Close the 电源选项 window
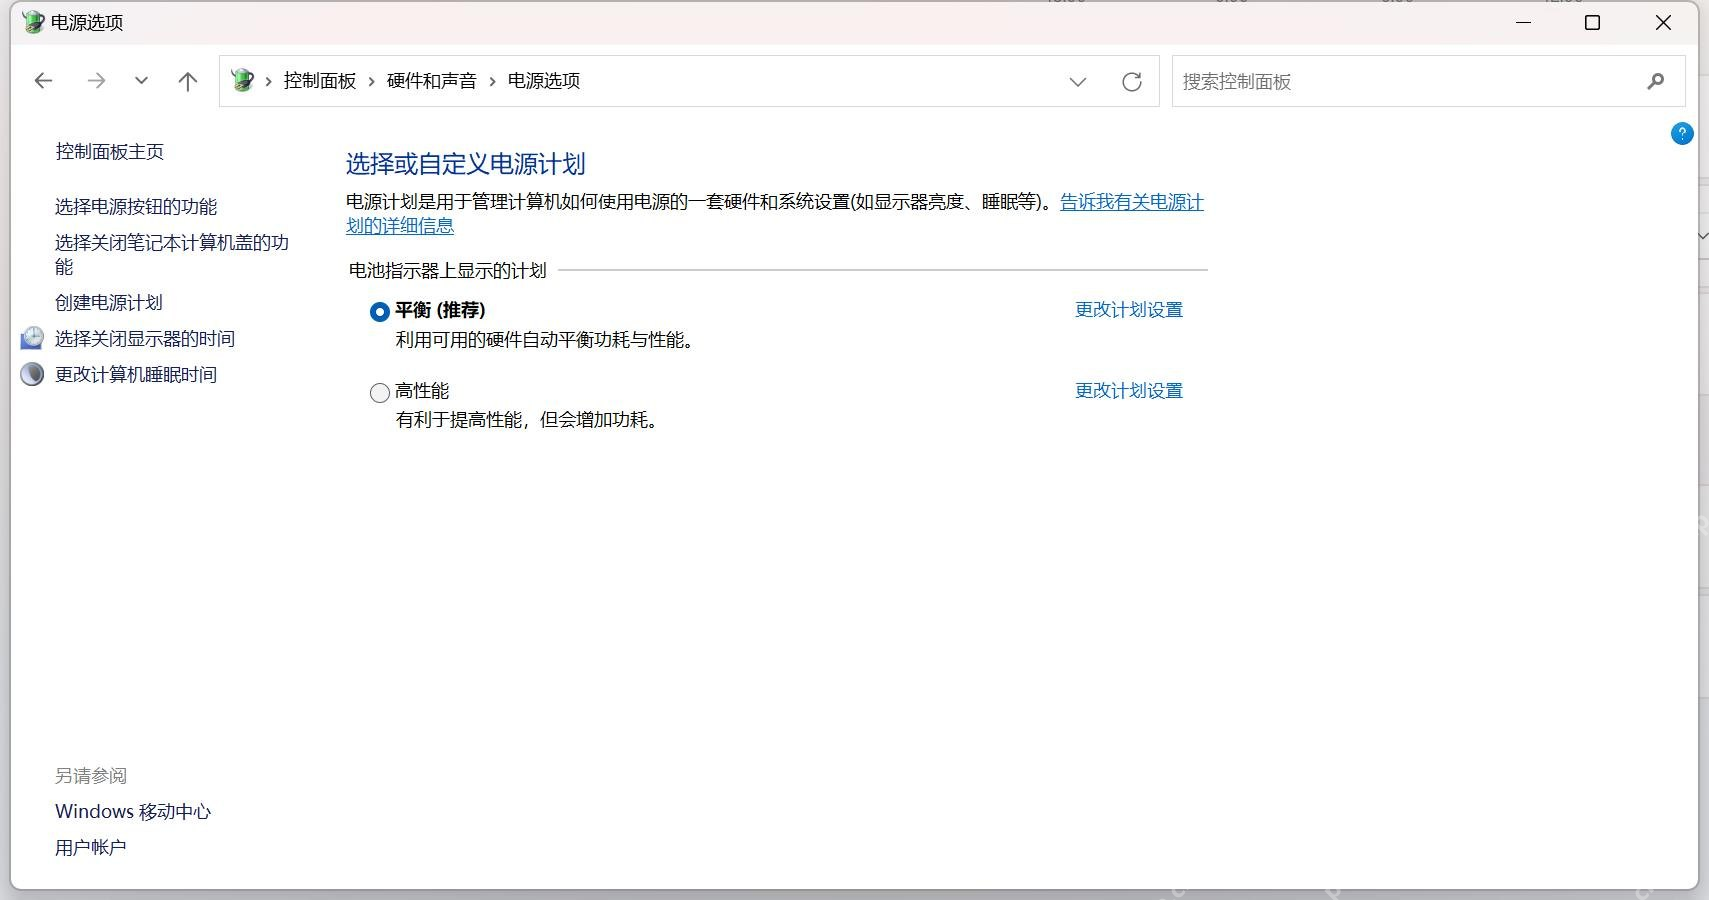Screen dimensions: 1709x900 tap(1663, 22)
